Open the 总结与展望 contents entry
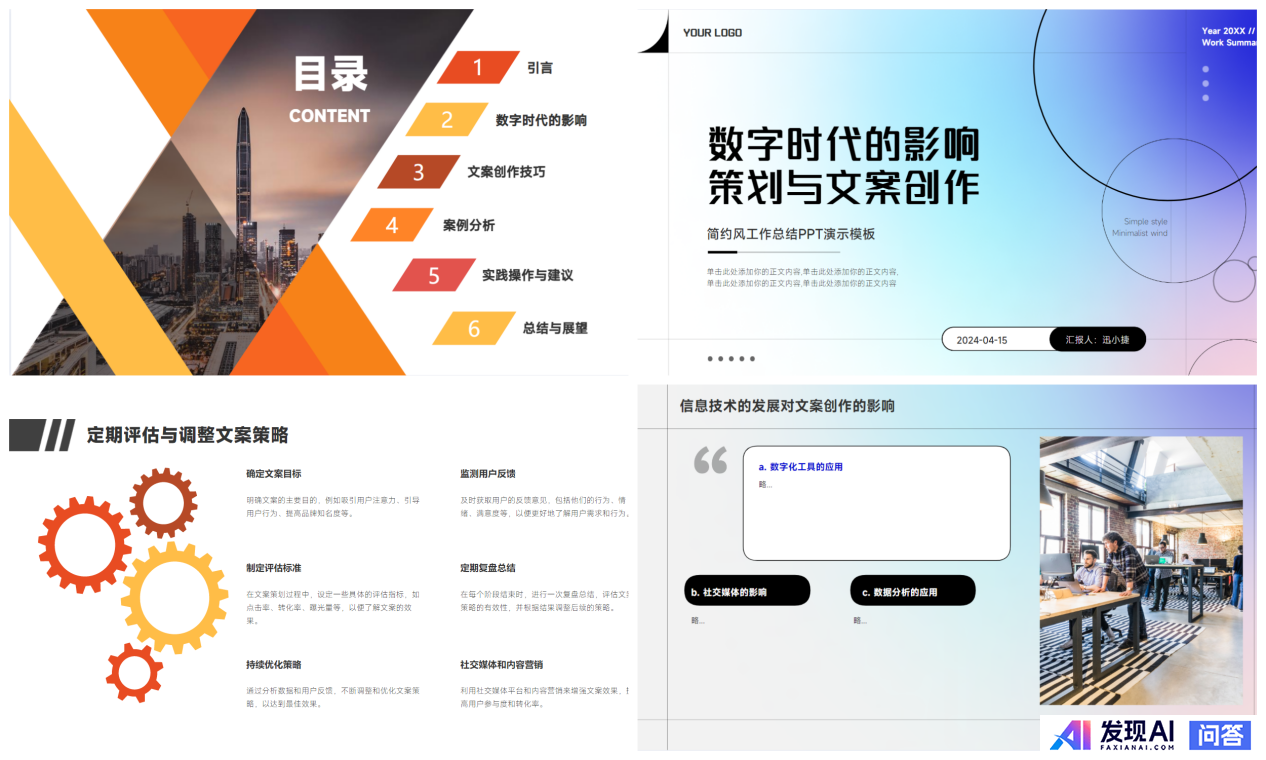 point(555,328)
